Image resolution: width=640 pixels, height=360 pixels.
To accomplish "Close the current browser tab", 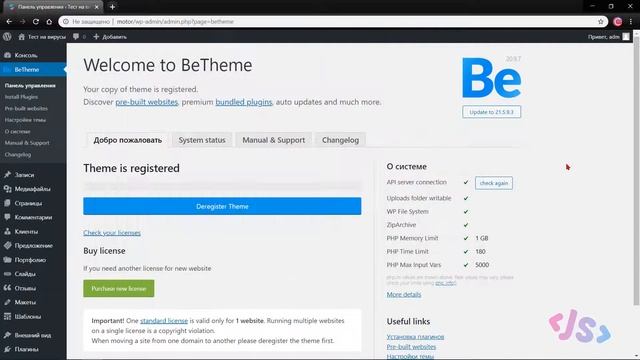I will click(x=97, y=7).
